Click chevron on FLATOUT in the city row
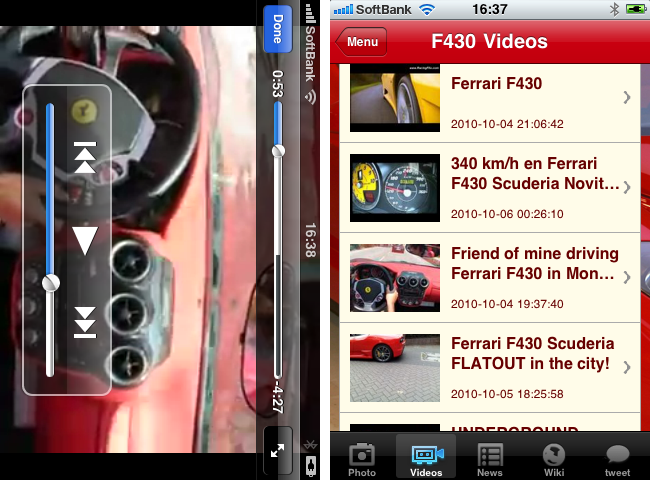The width and height of the screenshot is (650, 480). coord(627,367)
